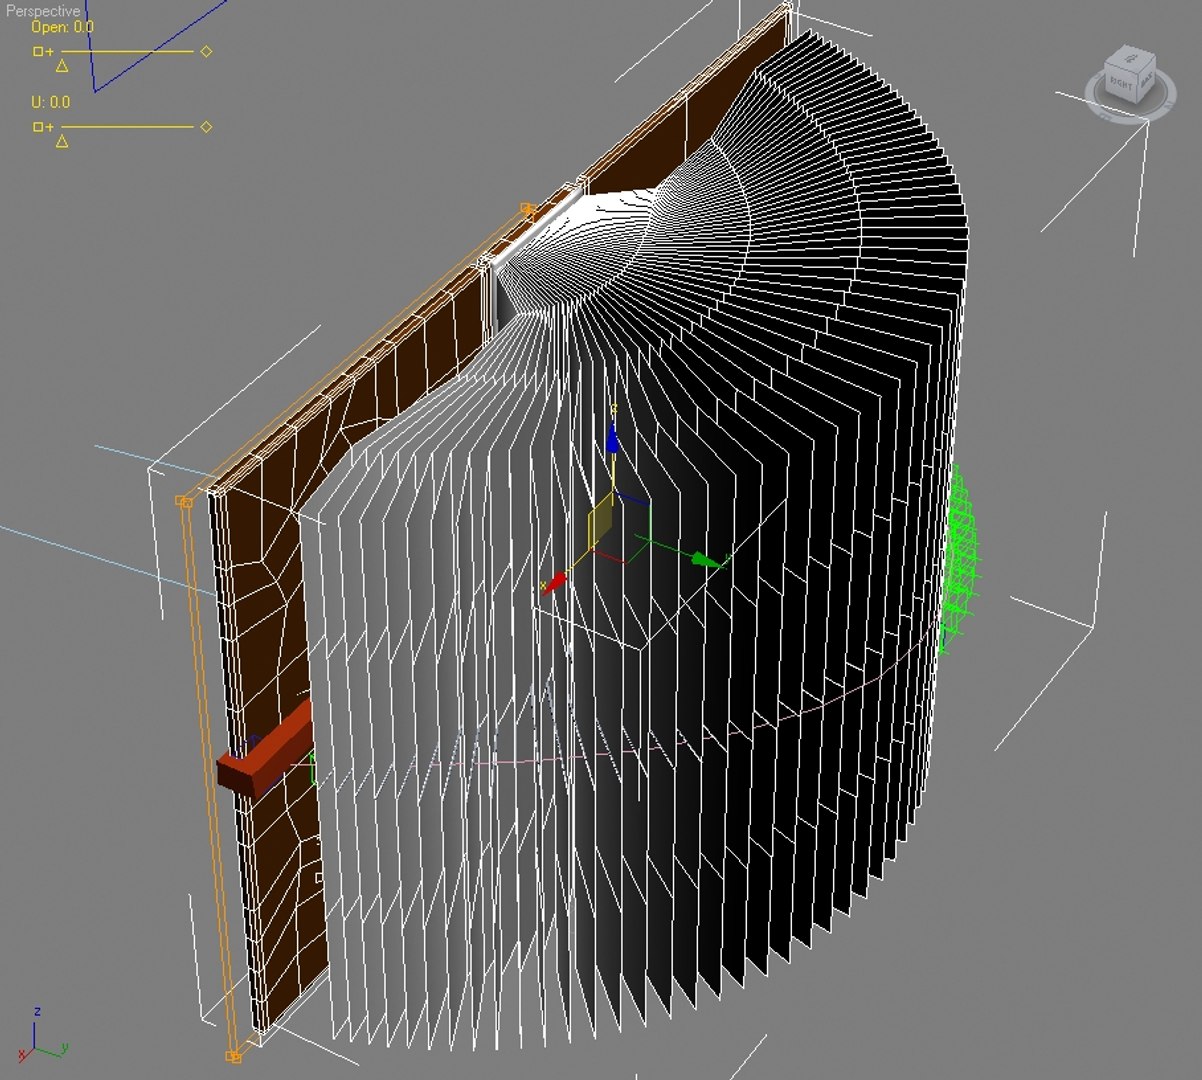Click the U slider's square move handle
1202x1080 pixels.
38,127
